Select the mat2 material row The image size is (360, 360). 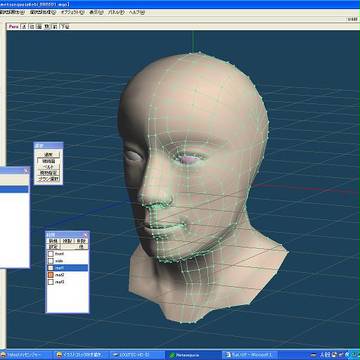67,275
